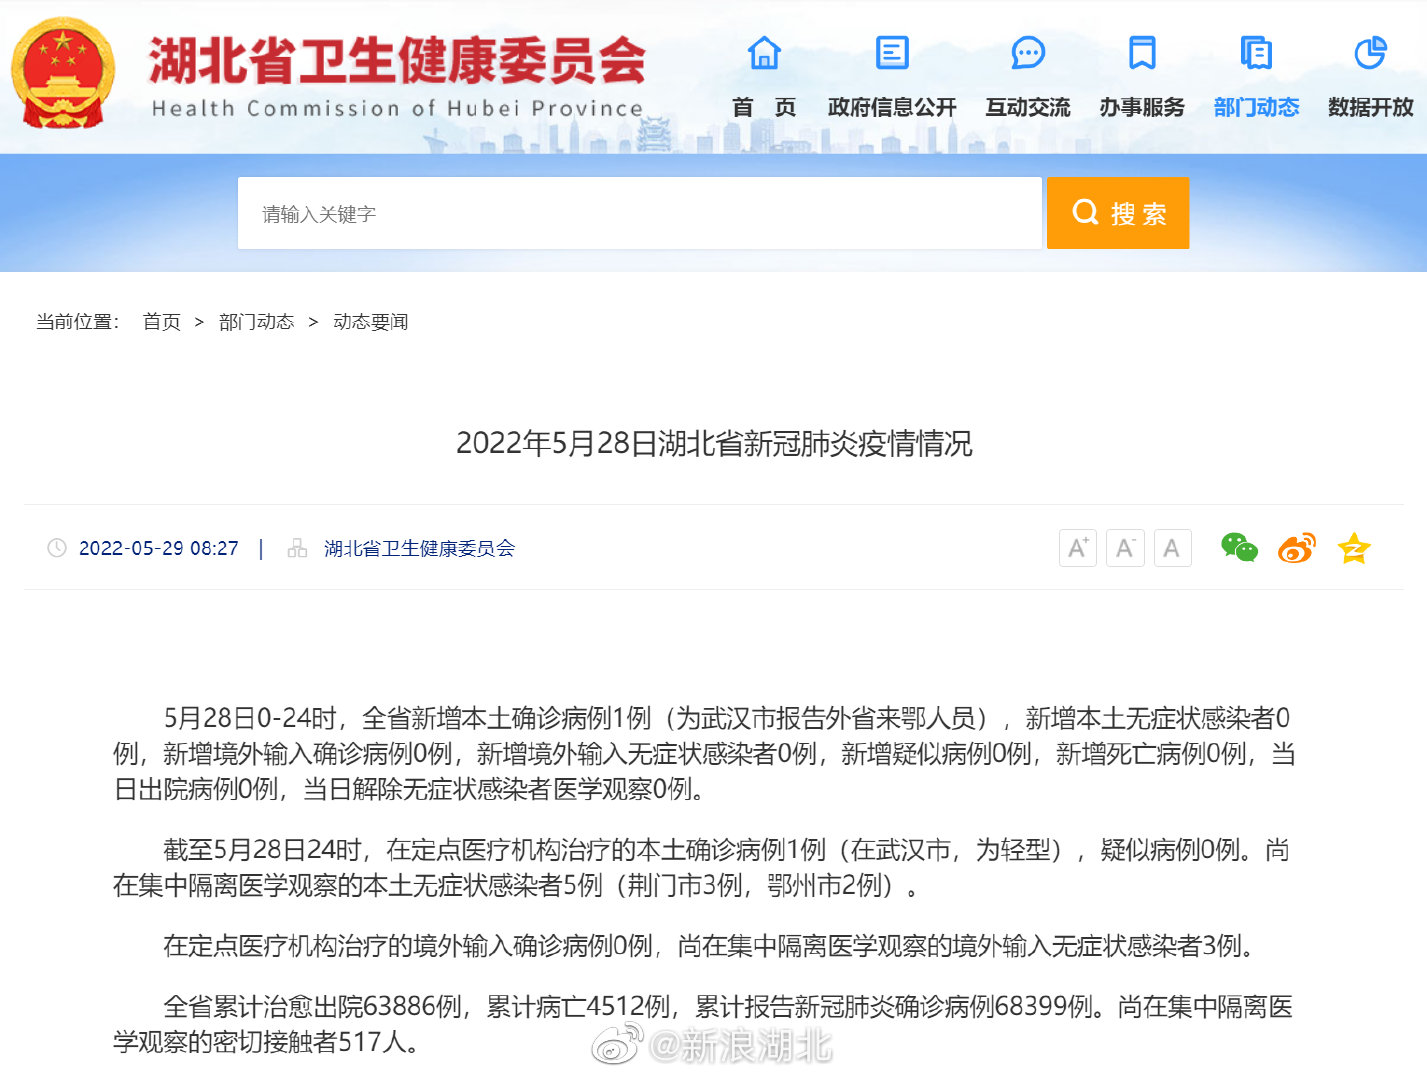Click the clock icon beside the publish date

[55, 548]
